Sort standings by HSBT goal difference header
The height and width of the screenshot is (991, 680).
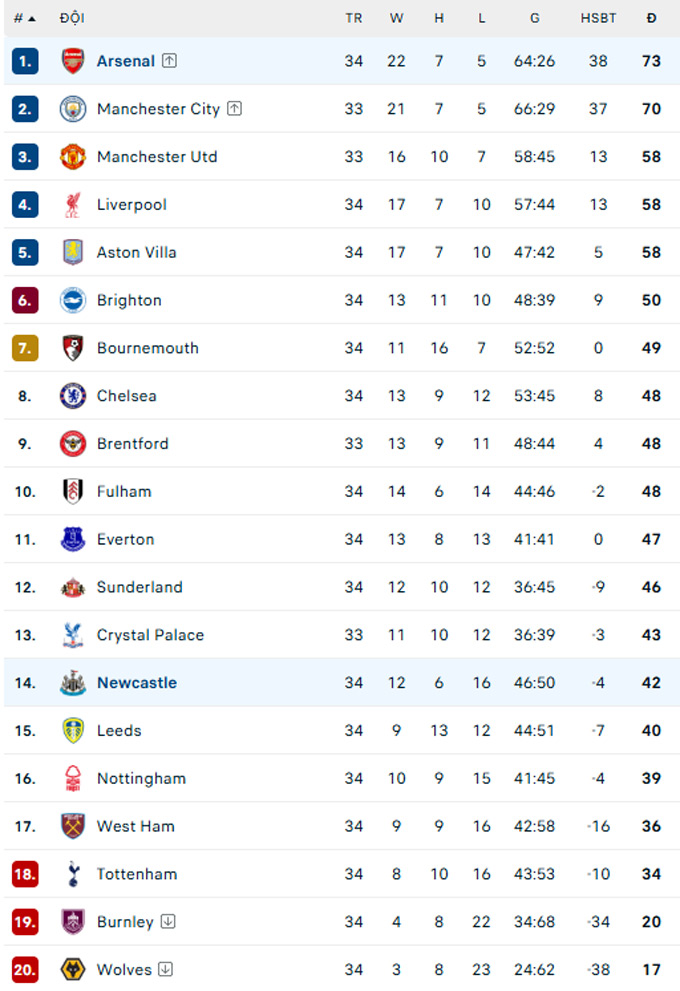pos(598,18)
